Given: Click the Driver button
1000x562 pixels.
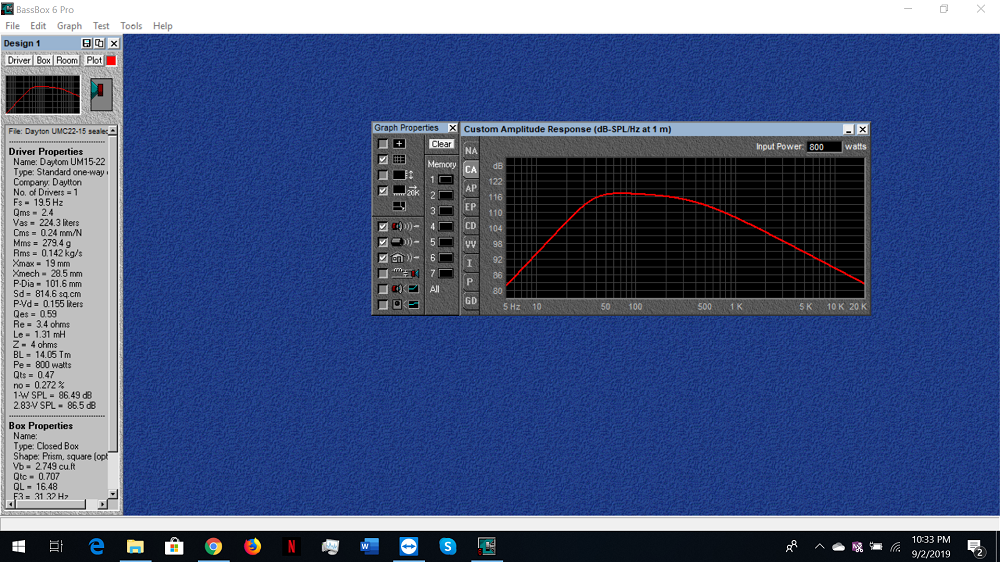Looking at the screenshot, I should (19, 61).
